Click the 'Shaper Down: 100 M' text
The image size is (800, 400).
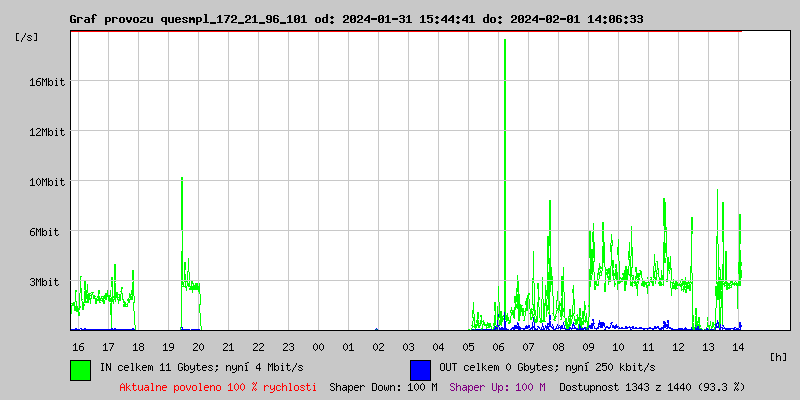(383, 386)
